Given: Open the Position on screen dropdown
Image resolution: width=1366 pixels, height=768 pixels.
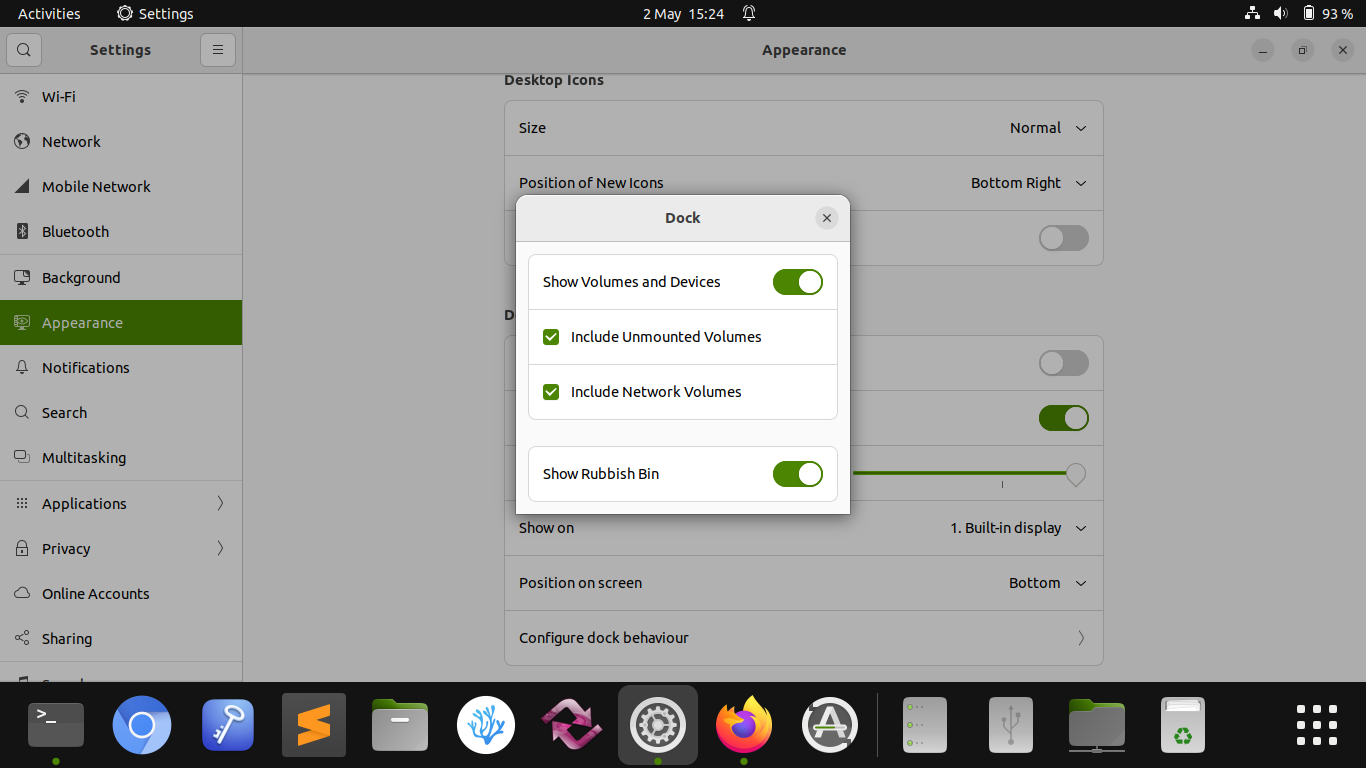Looking at the screenshot, I should 1047,583.
